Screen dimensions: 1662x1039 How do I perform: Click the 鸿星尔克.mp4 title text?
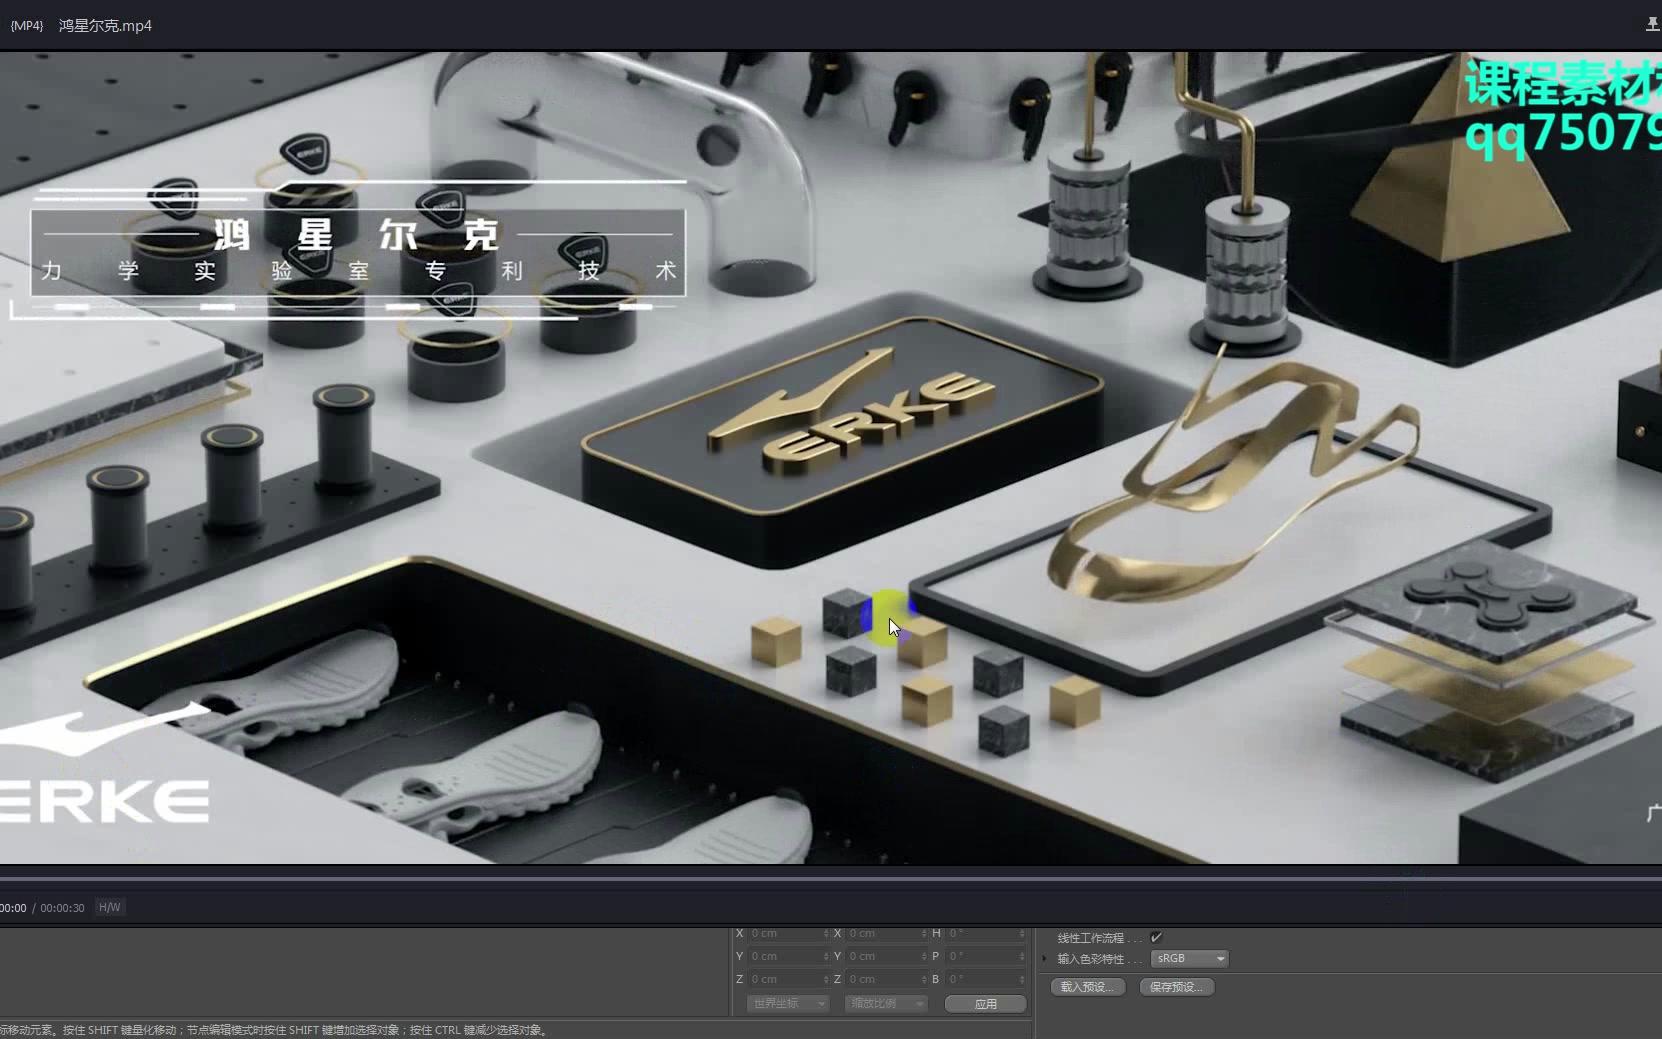tap(105, 26)
